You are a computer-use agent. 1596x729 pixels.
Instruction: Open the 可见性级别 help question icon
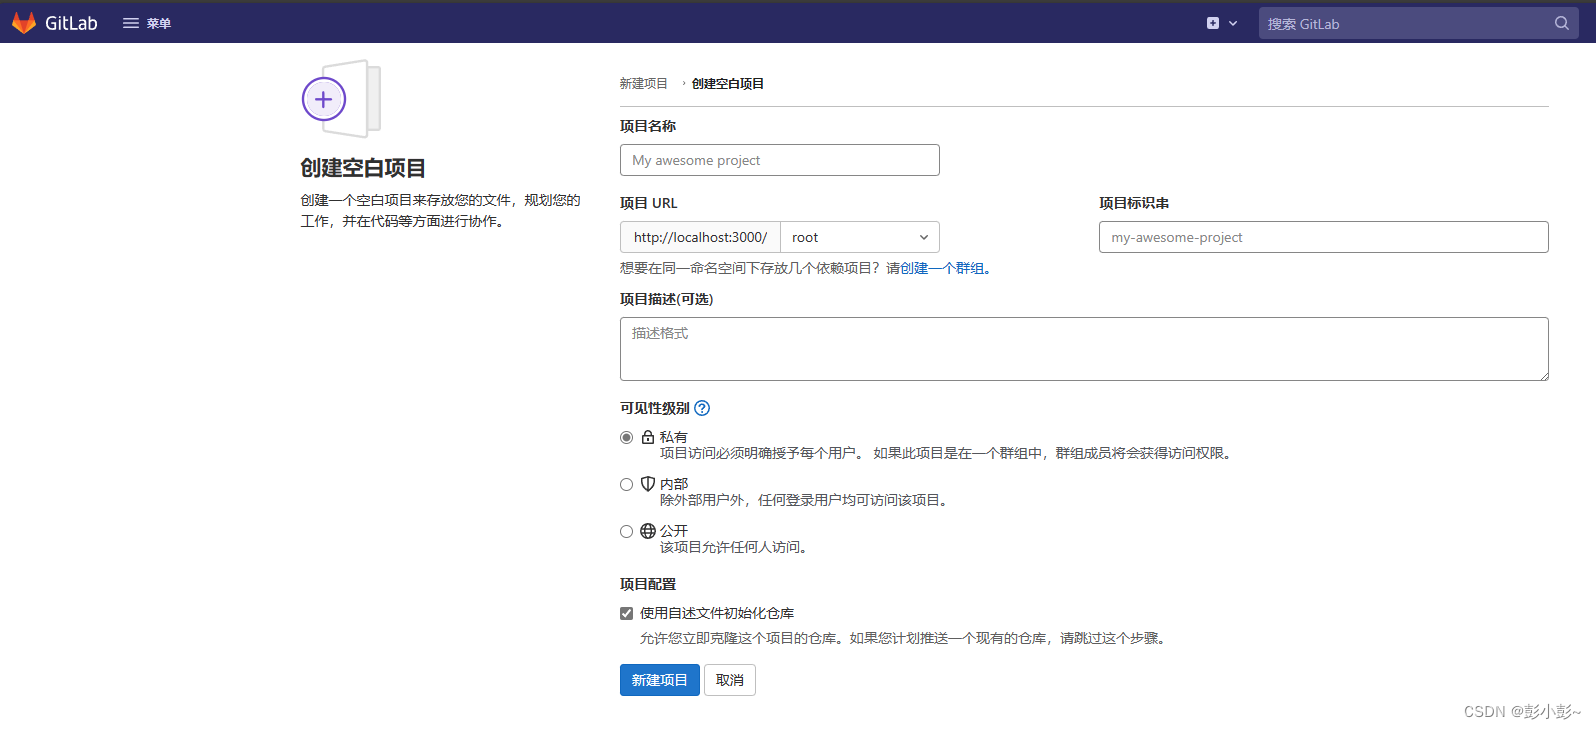click(702, 408)
